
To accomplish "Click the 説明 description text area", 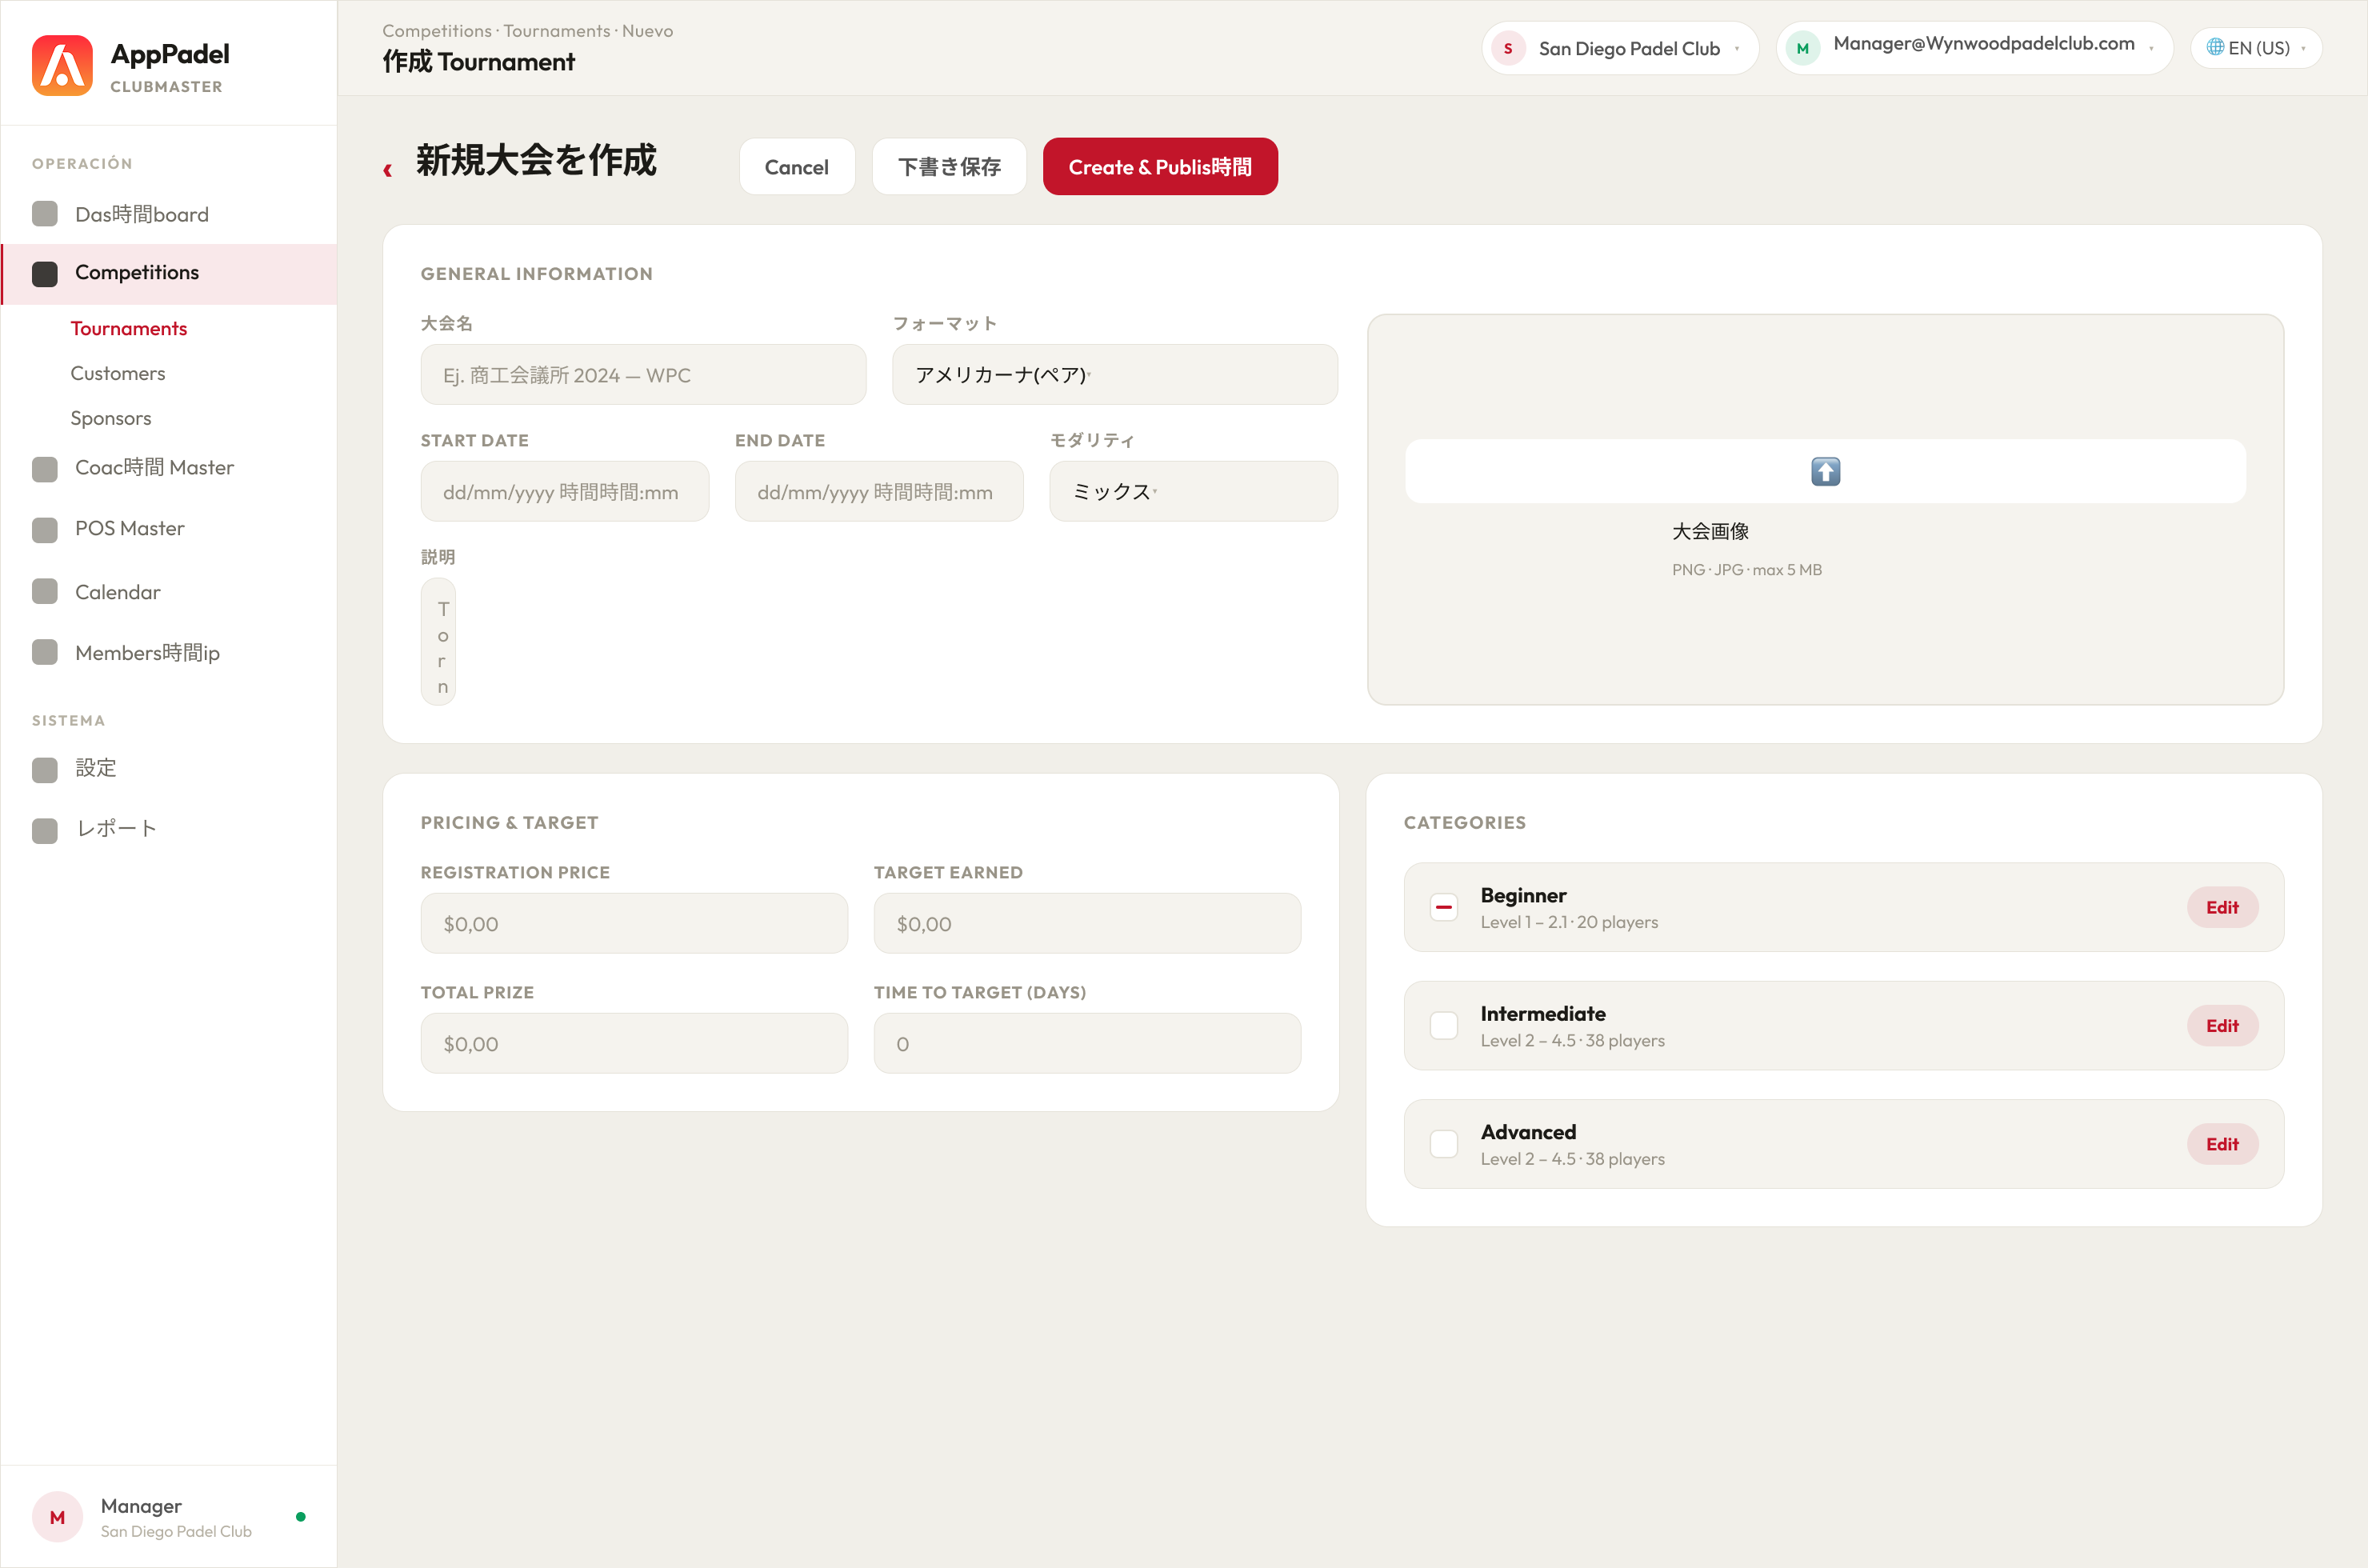I will [x=438, y=642].
